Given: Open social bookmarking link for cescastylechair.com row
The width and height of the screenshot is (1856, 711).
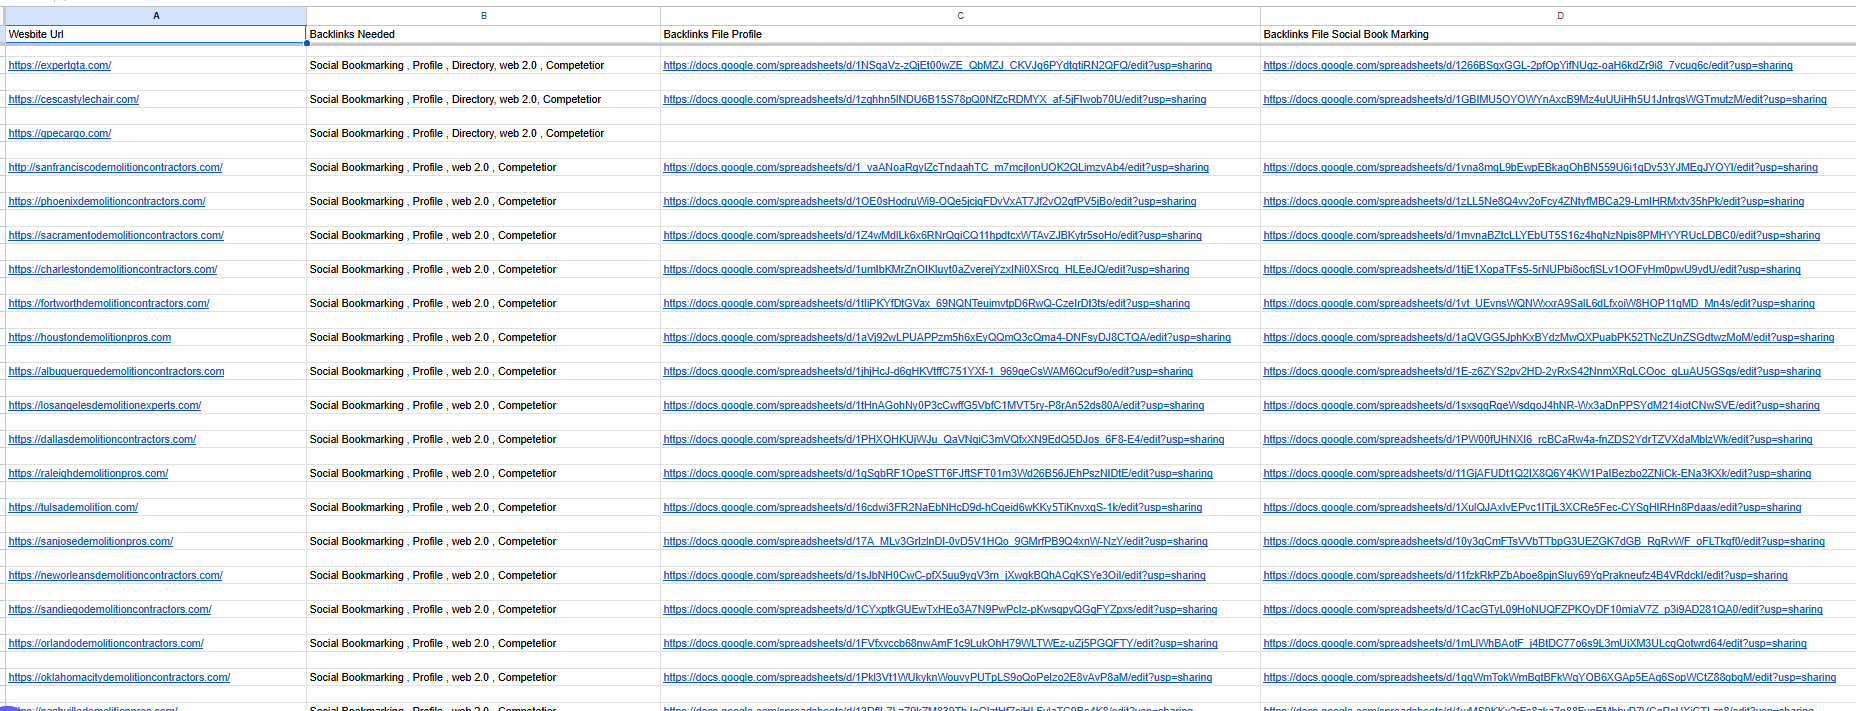Looking at the screenshot, I should [x=1544, y=100].
